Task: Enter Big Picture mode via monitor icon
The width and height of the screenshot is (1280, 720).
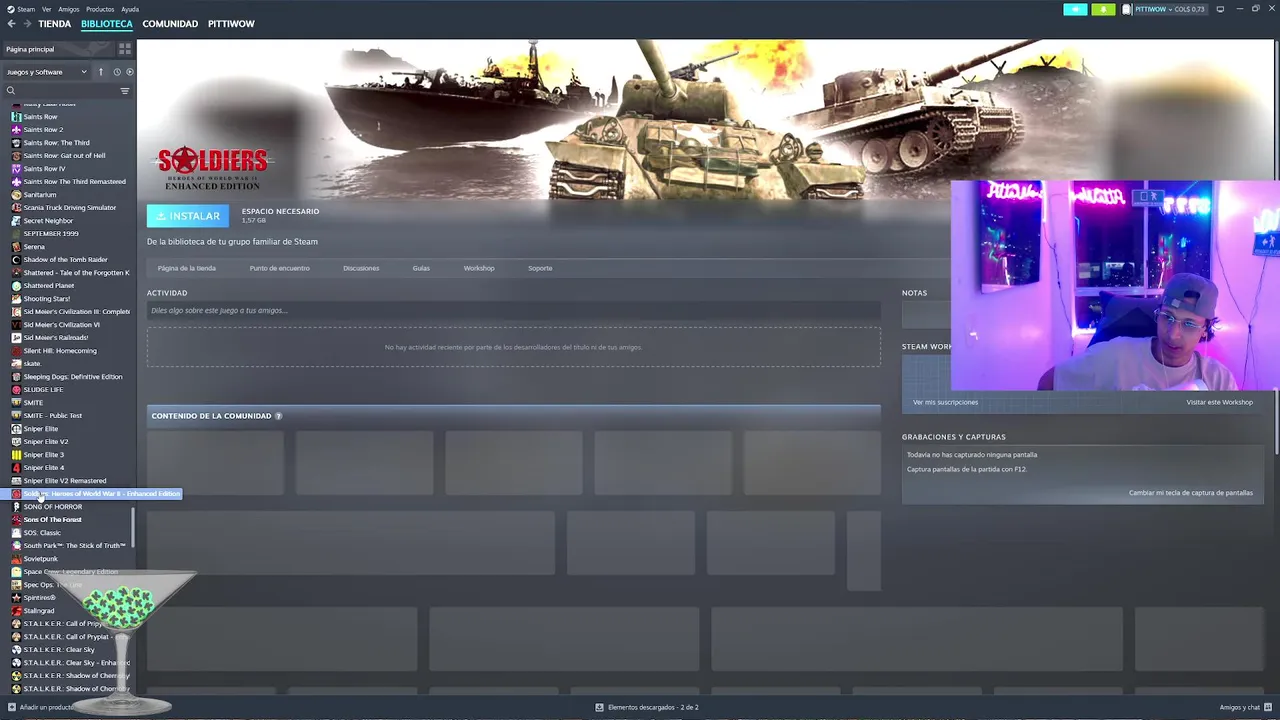Action: (1220, 9)
